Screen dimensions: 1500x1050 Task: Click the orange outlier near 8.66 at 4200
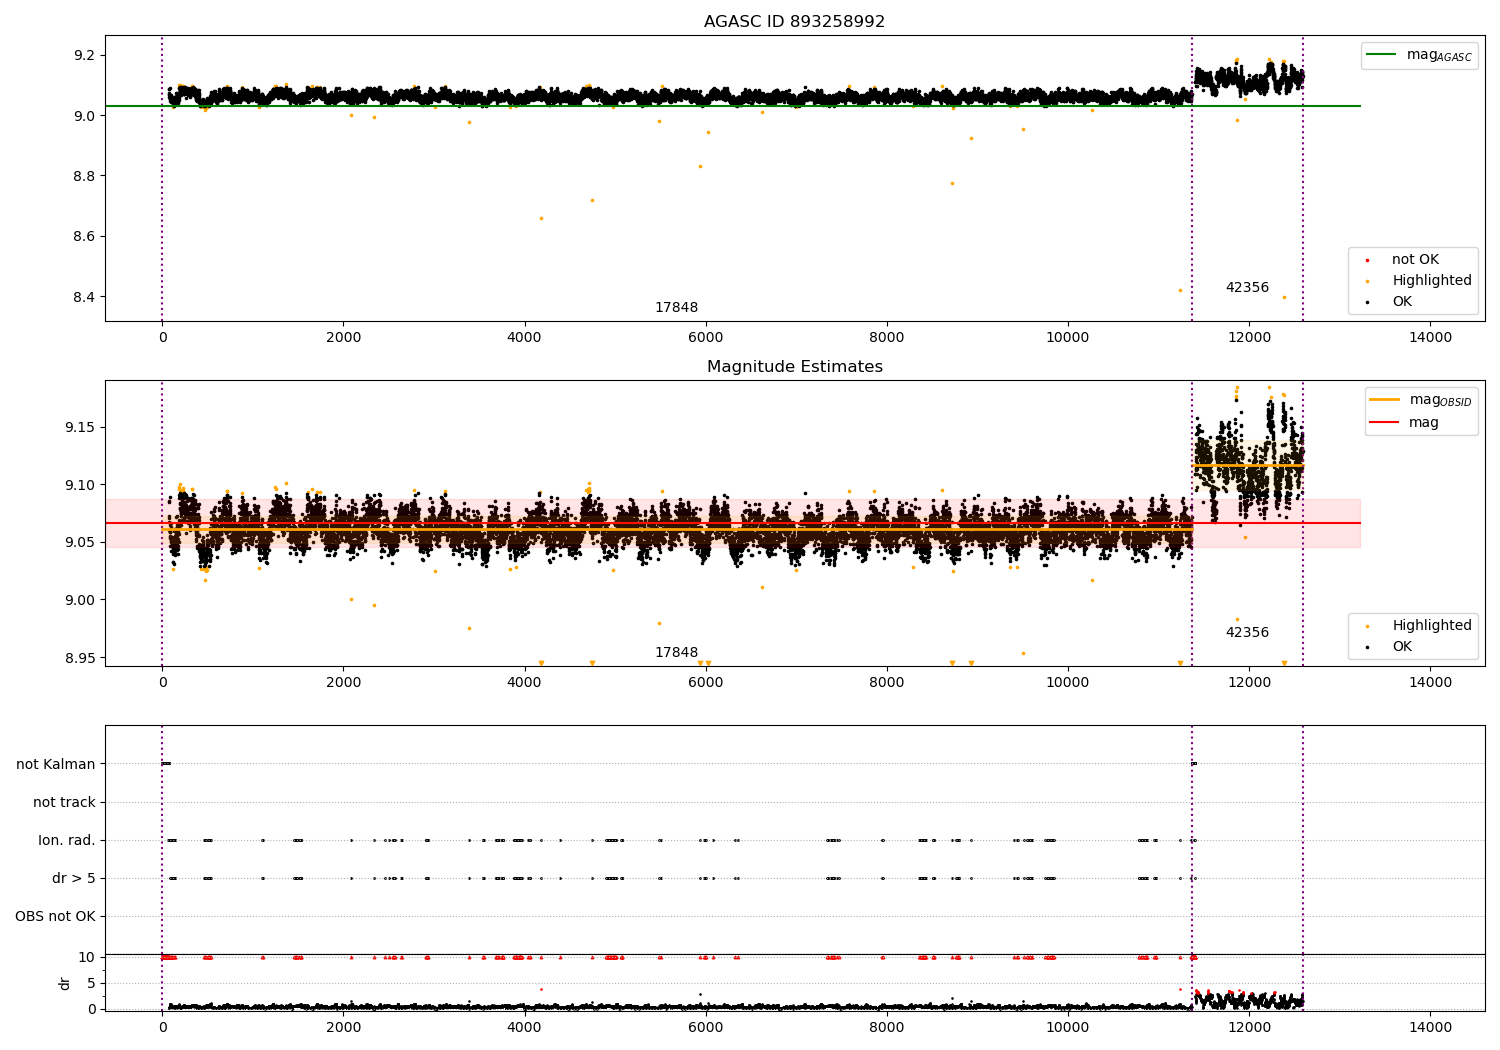[541, 218]
